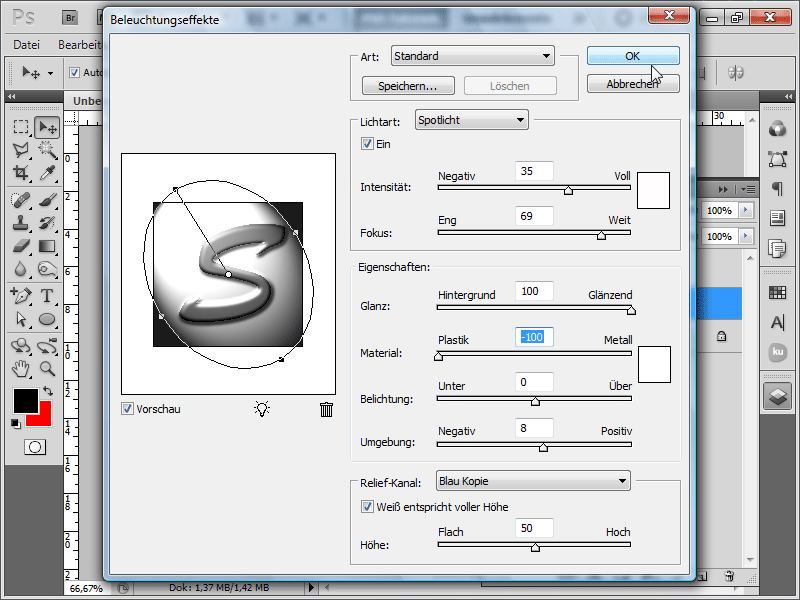Select the Blur tool
Screen dimensions: 800x600
(x=21, y=269)
